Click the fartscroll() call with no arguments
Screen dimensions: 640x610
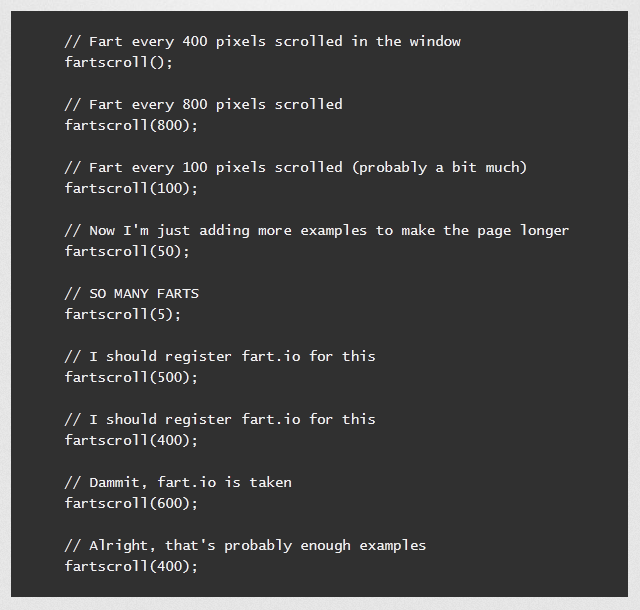click(x=119, y=62)
